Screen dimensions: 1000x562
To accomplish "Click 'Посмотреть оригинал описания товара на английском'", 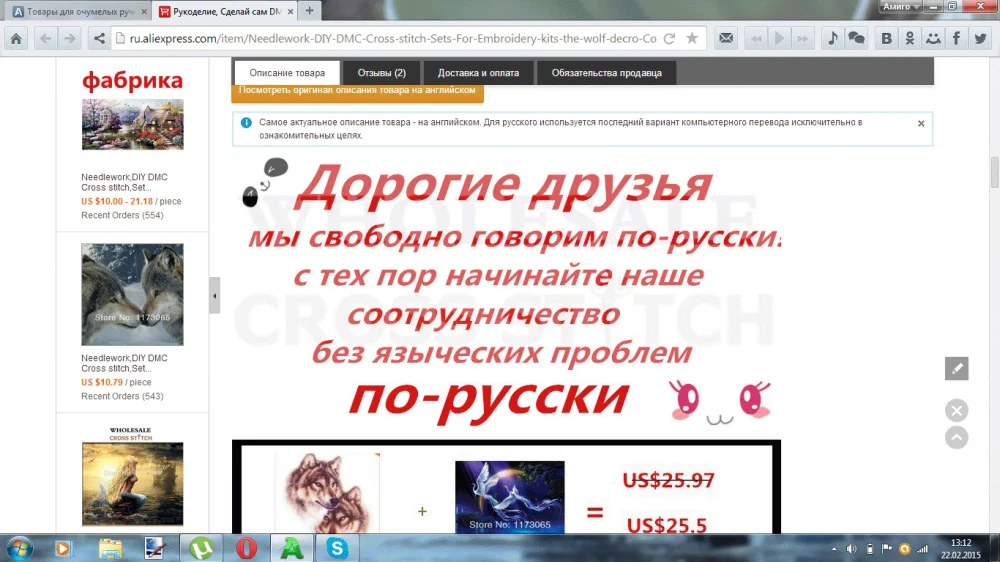I will pyautogui.click(x=357, y=92).
